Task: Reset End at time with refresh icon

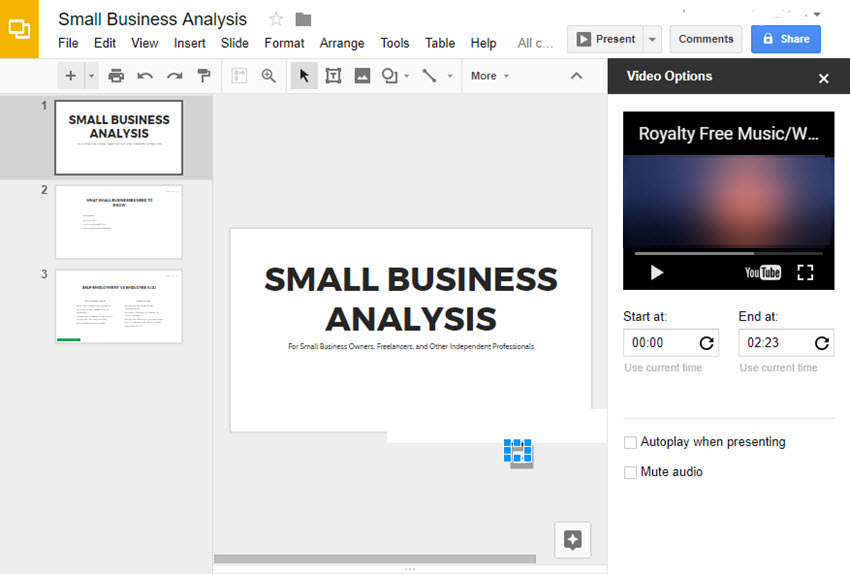Action: [x=822, y=343]
